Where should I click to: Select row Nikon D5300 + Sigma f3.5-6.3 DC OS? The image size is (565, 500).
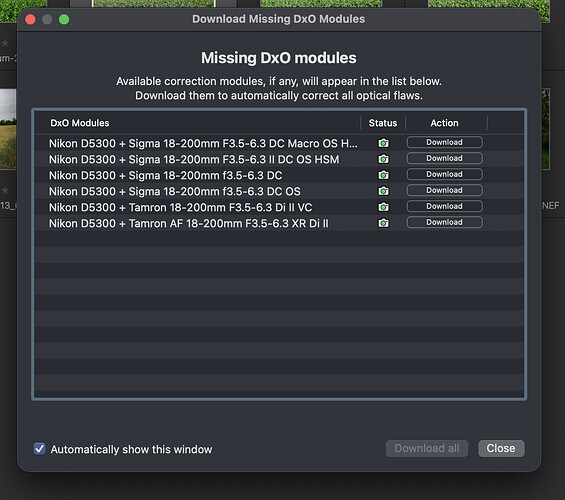pyautogui.click(x=279, y=191)
